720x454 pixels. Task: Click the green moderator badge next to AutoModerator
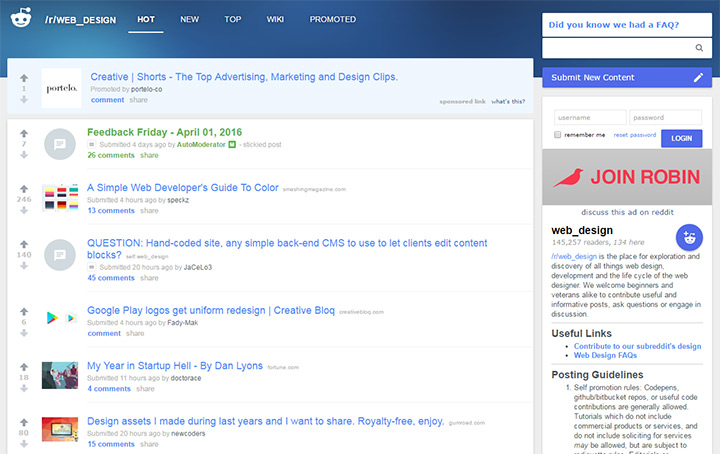click(232, 145)
